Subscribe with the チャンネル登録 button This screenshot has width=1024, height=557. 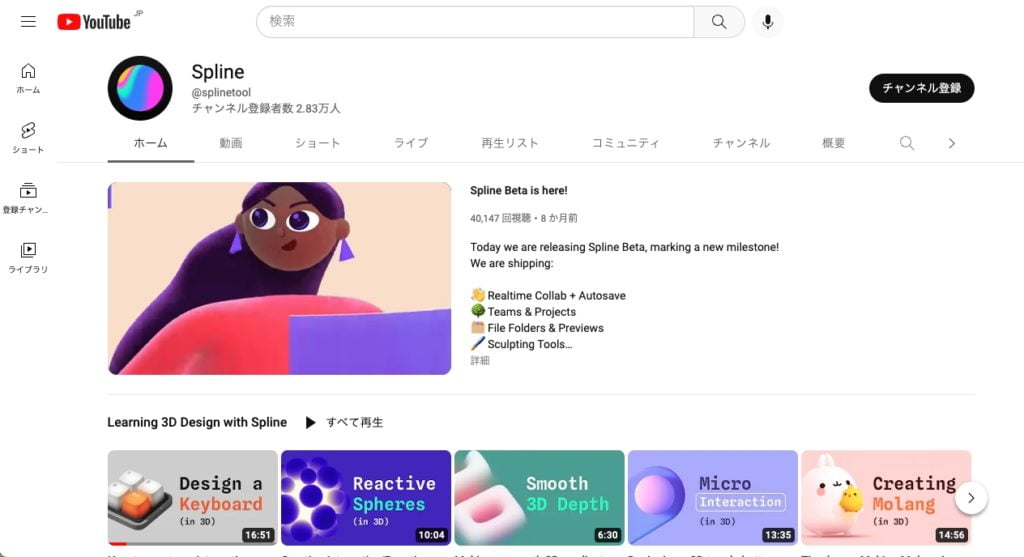[921, 88]
